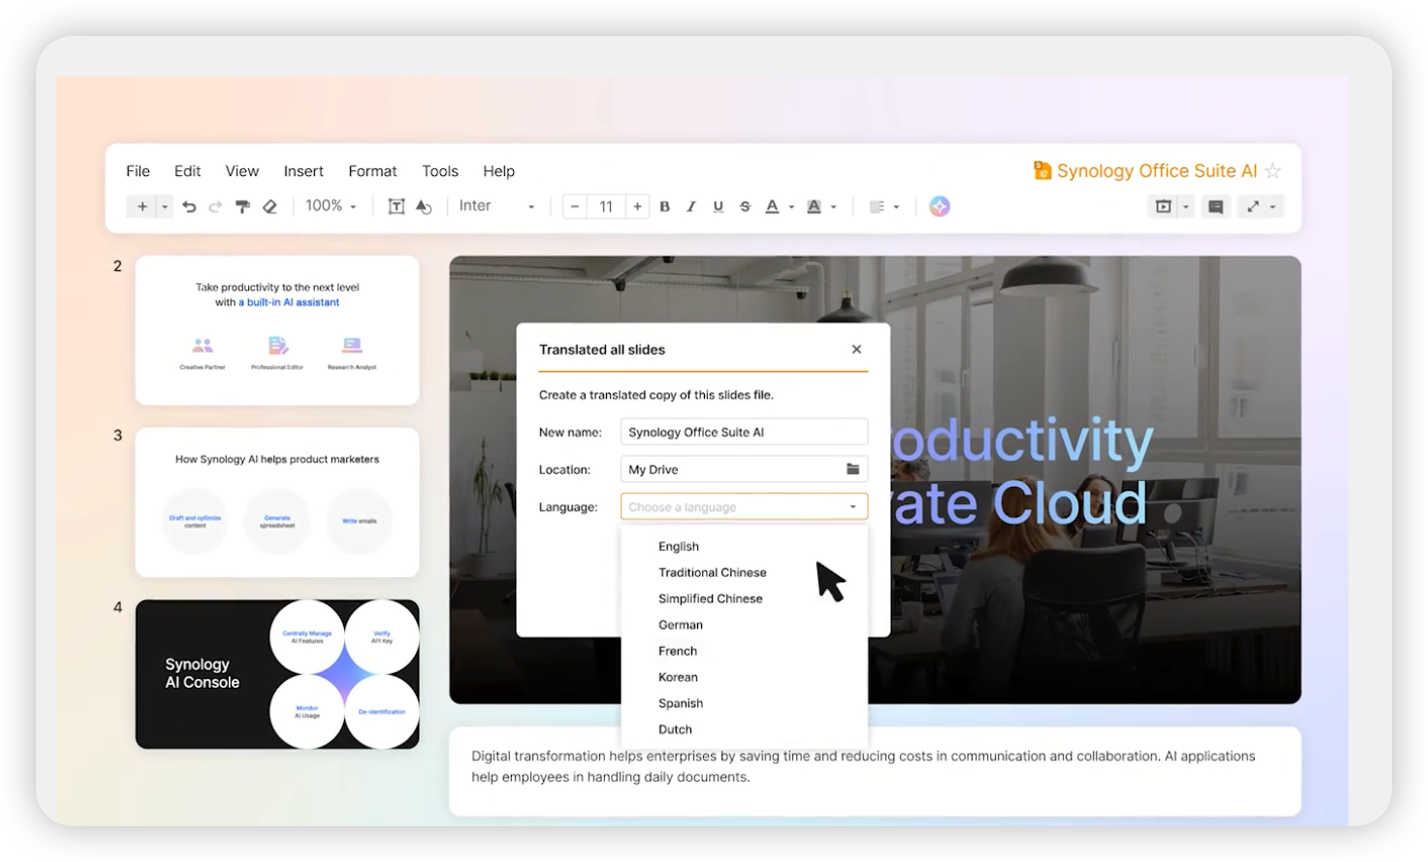
Task: Click the clear formatting eraser icon
Action: point(270,207)
